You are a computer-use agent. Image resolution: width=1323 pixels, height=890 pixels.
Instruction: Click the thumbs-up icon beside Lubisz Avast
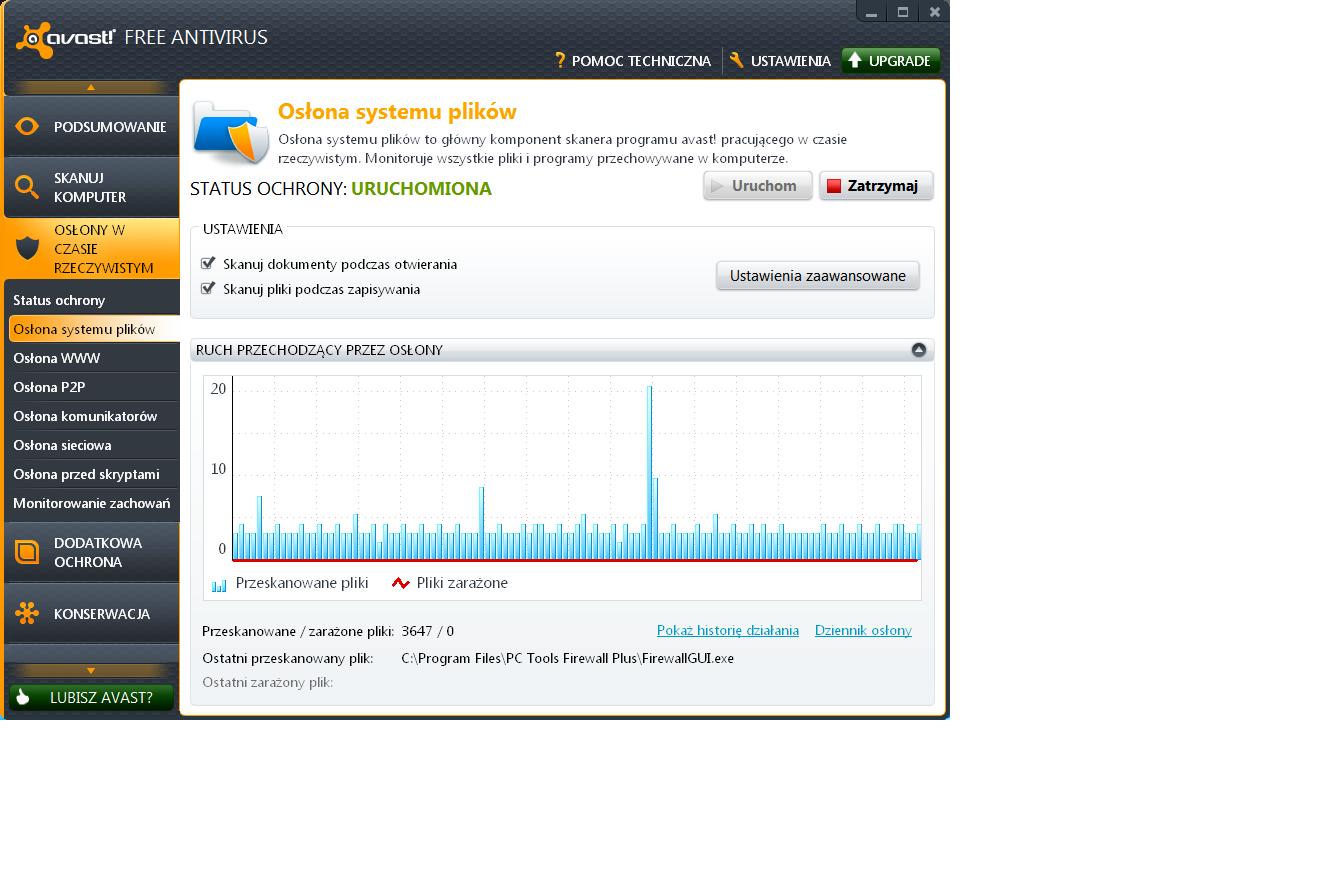coord(23,697)
